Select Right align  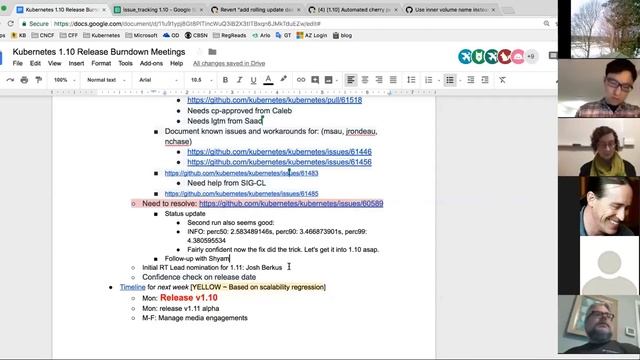click(379, 80)
